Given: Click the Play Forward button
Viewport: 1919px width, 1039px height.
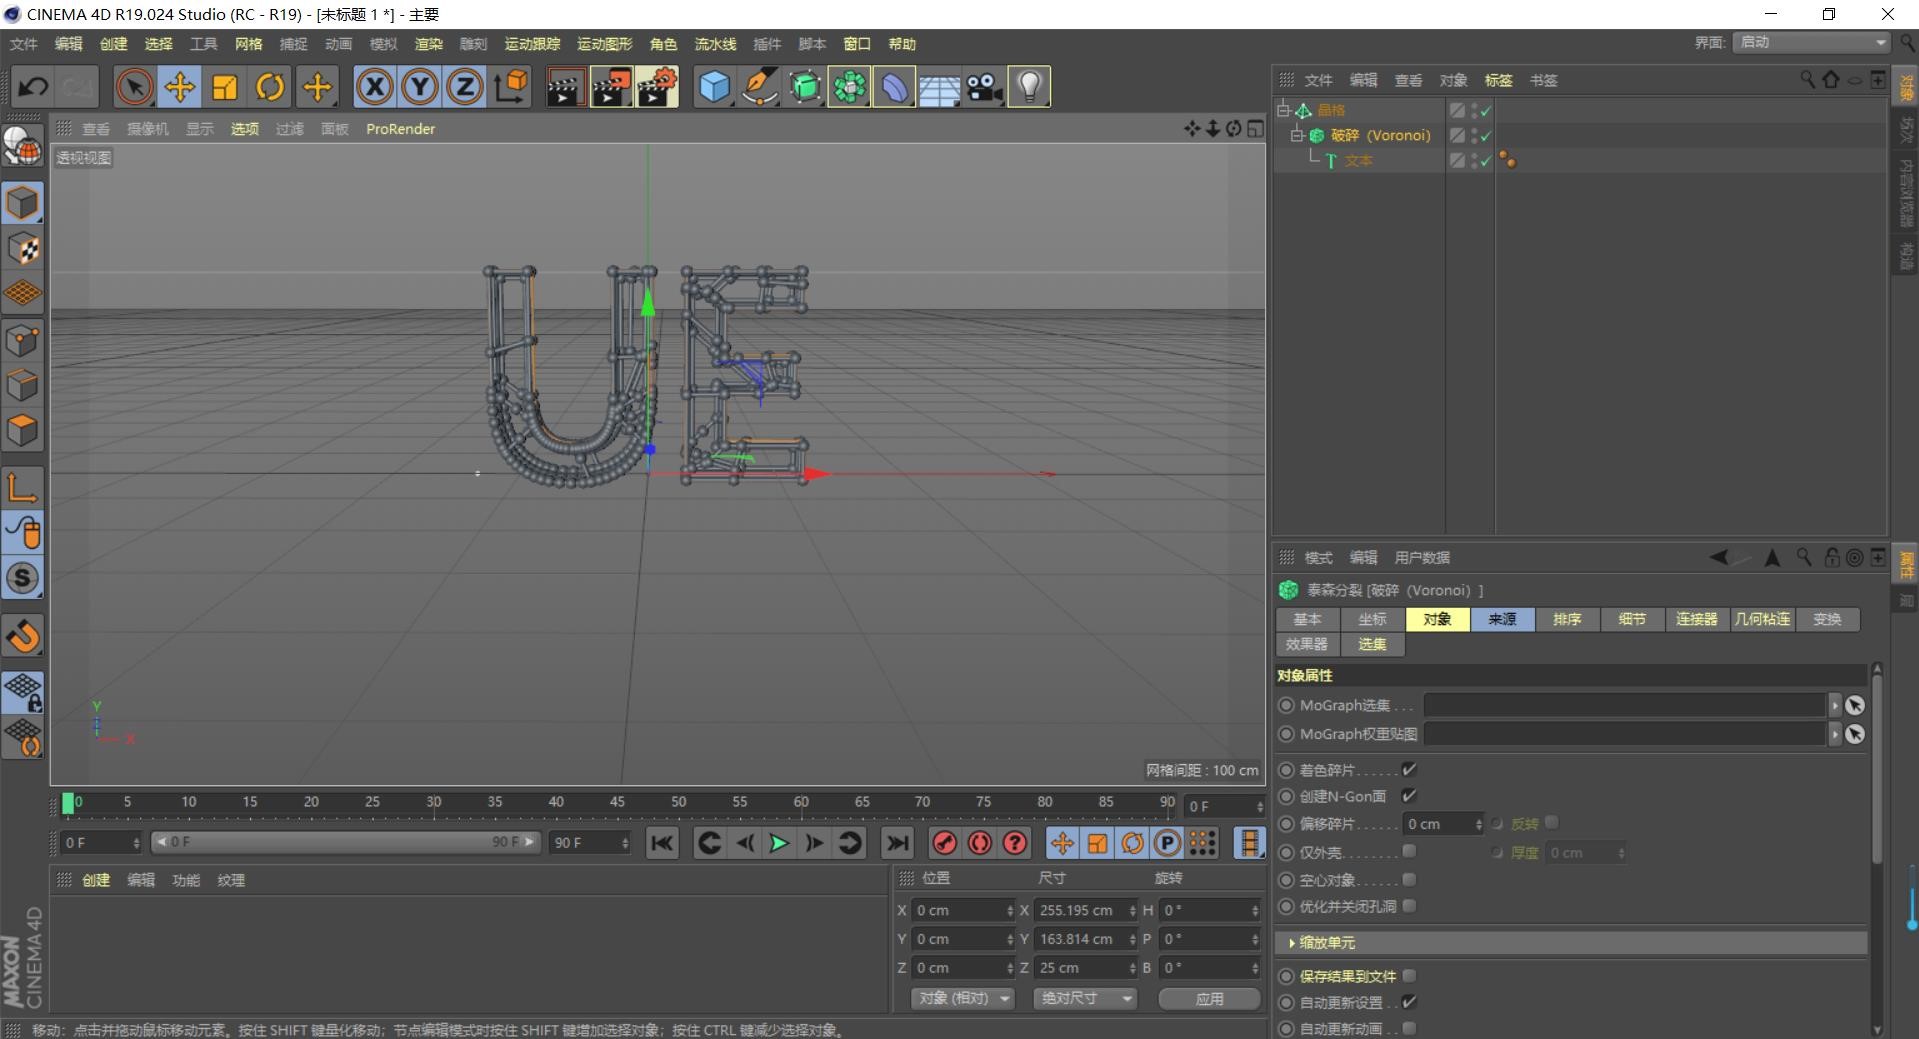Looking at the screenshot, I should [778, 843].
